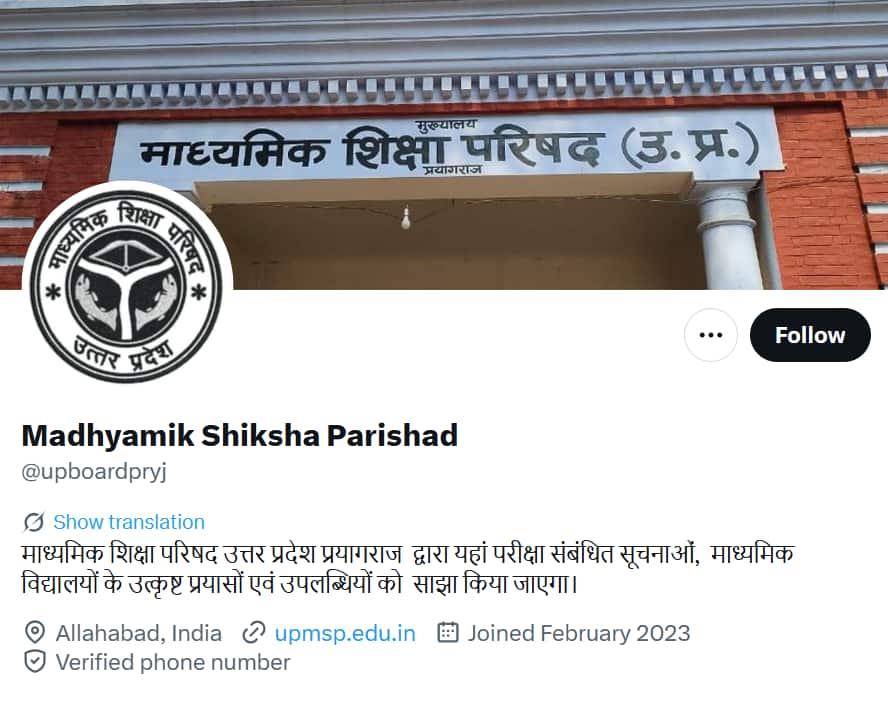Click the hanging light bulb in the banner

pos(405,217)
